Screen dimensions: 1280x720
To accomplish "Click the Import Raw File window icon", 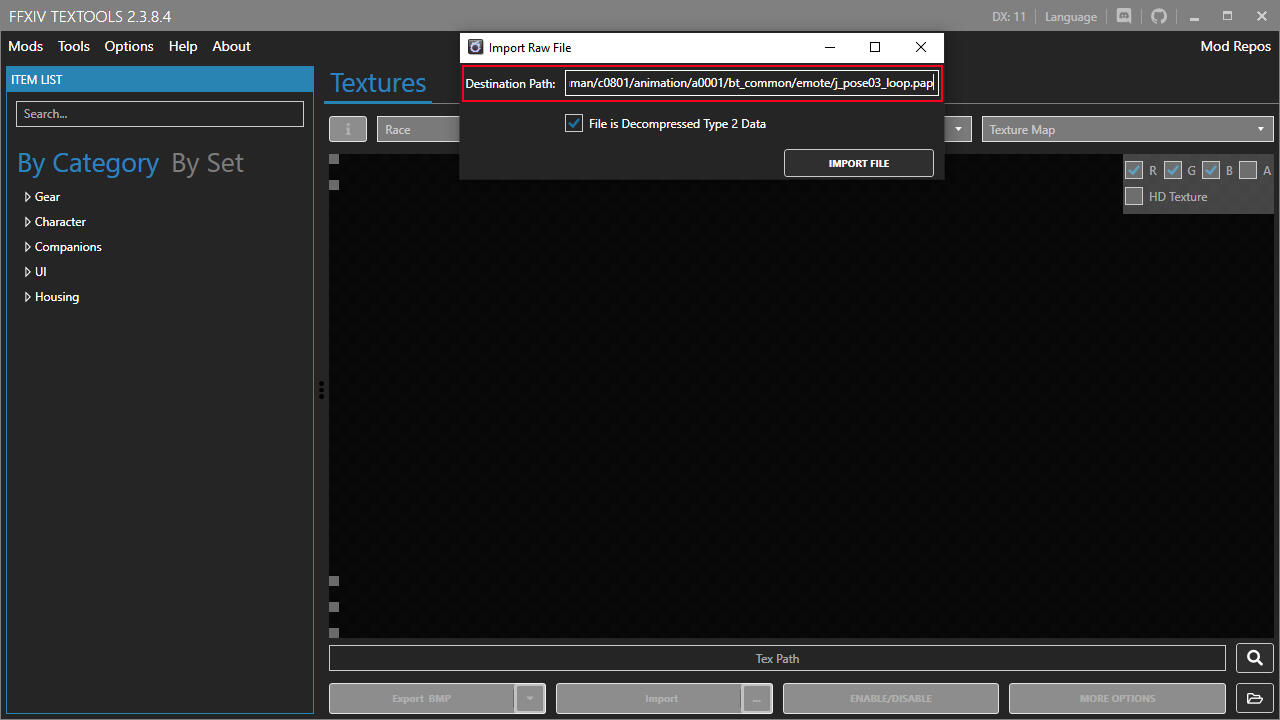I will [476, 47].
